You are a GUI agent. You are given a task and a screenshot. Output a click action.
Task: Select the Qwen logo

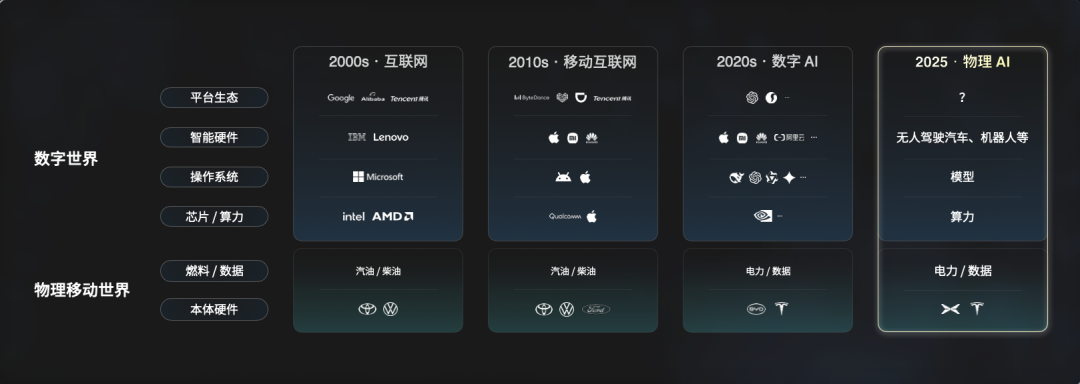click(x=772, y=178)
